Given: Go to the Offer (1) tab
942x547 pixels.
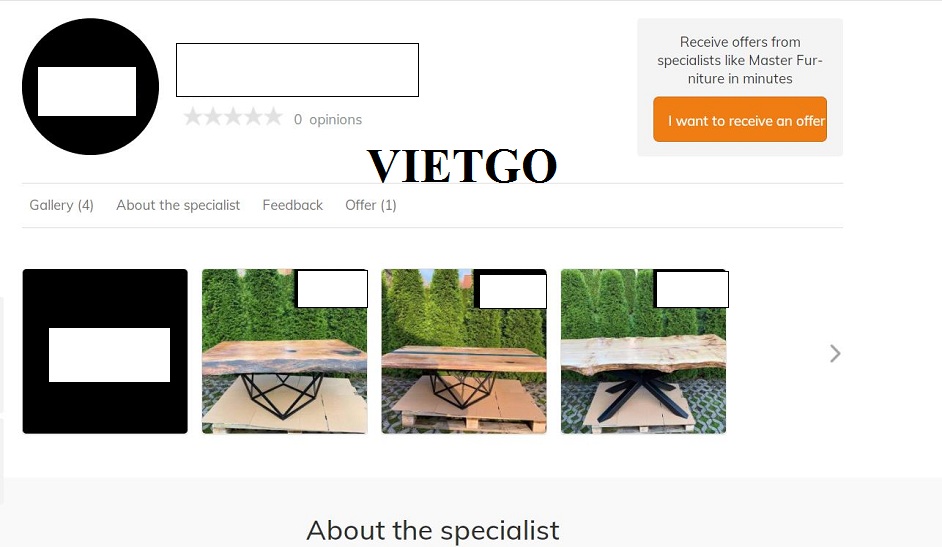Looking at the screenshot, I should [x=371, y=205].
